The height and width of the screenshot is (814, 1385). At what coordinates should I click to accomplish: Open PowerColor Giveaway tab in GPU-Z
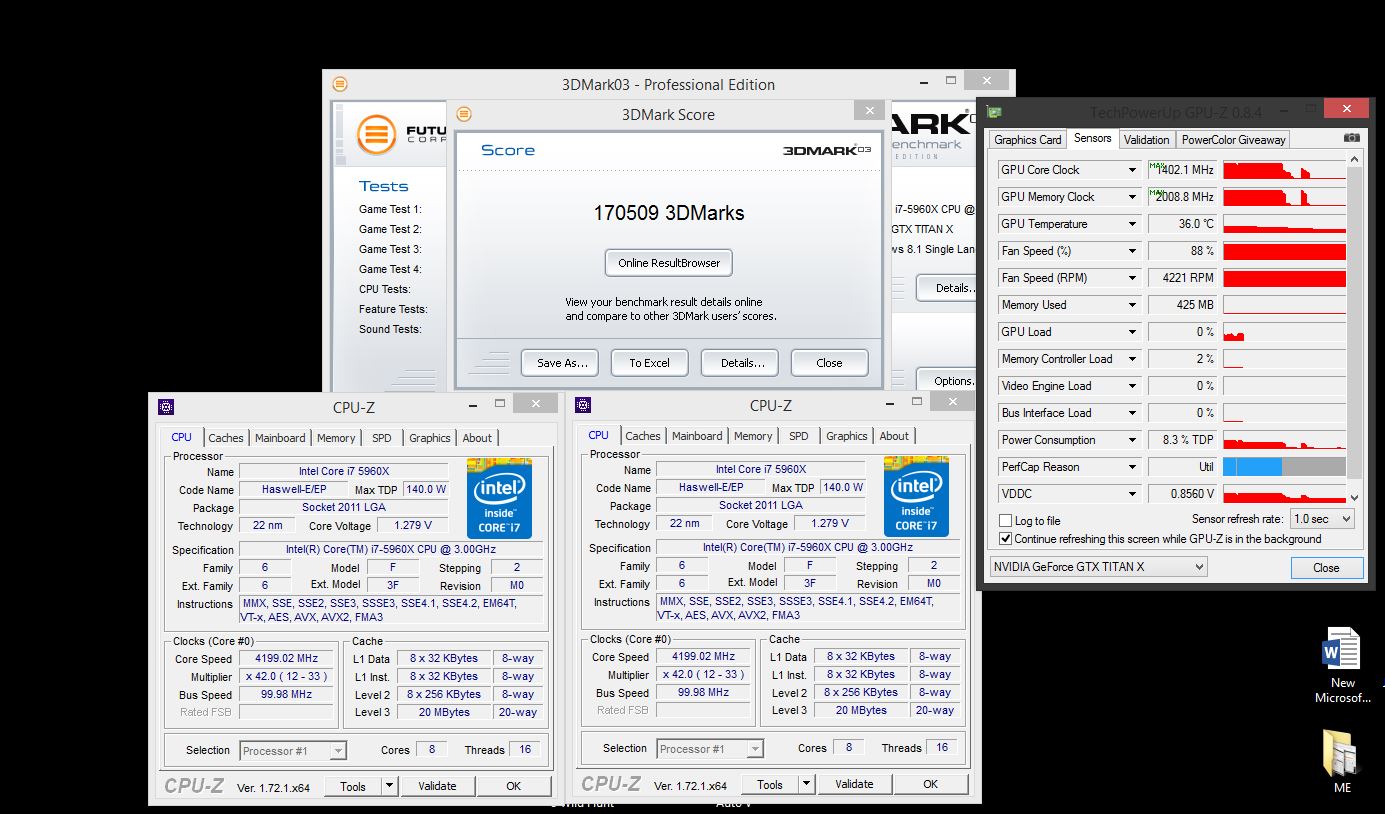pos(1233,140)
